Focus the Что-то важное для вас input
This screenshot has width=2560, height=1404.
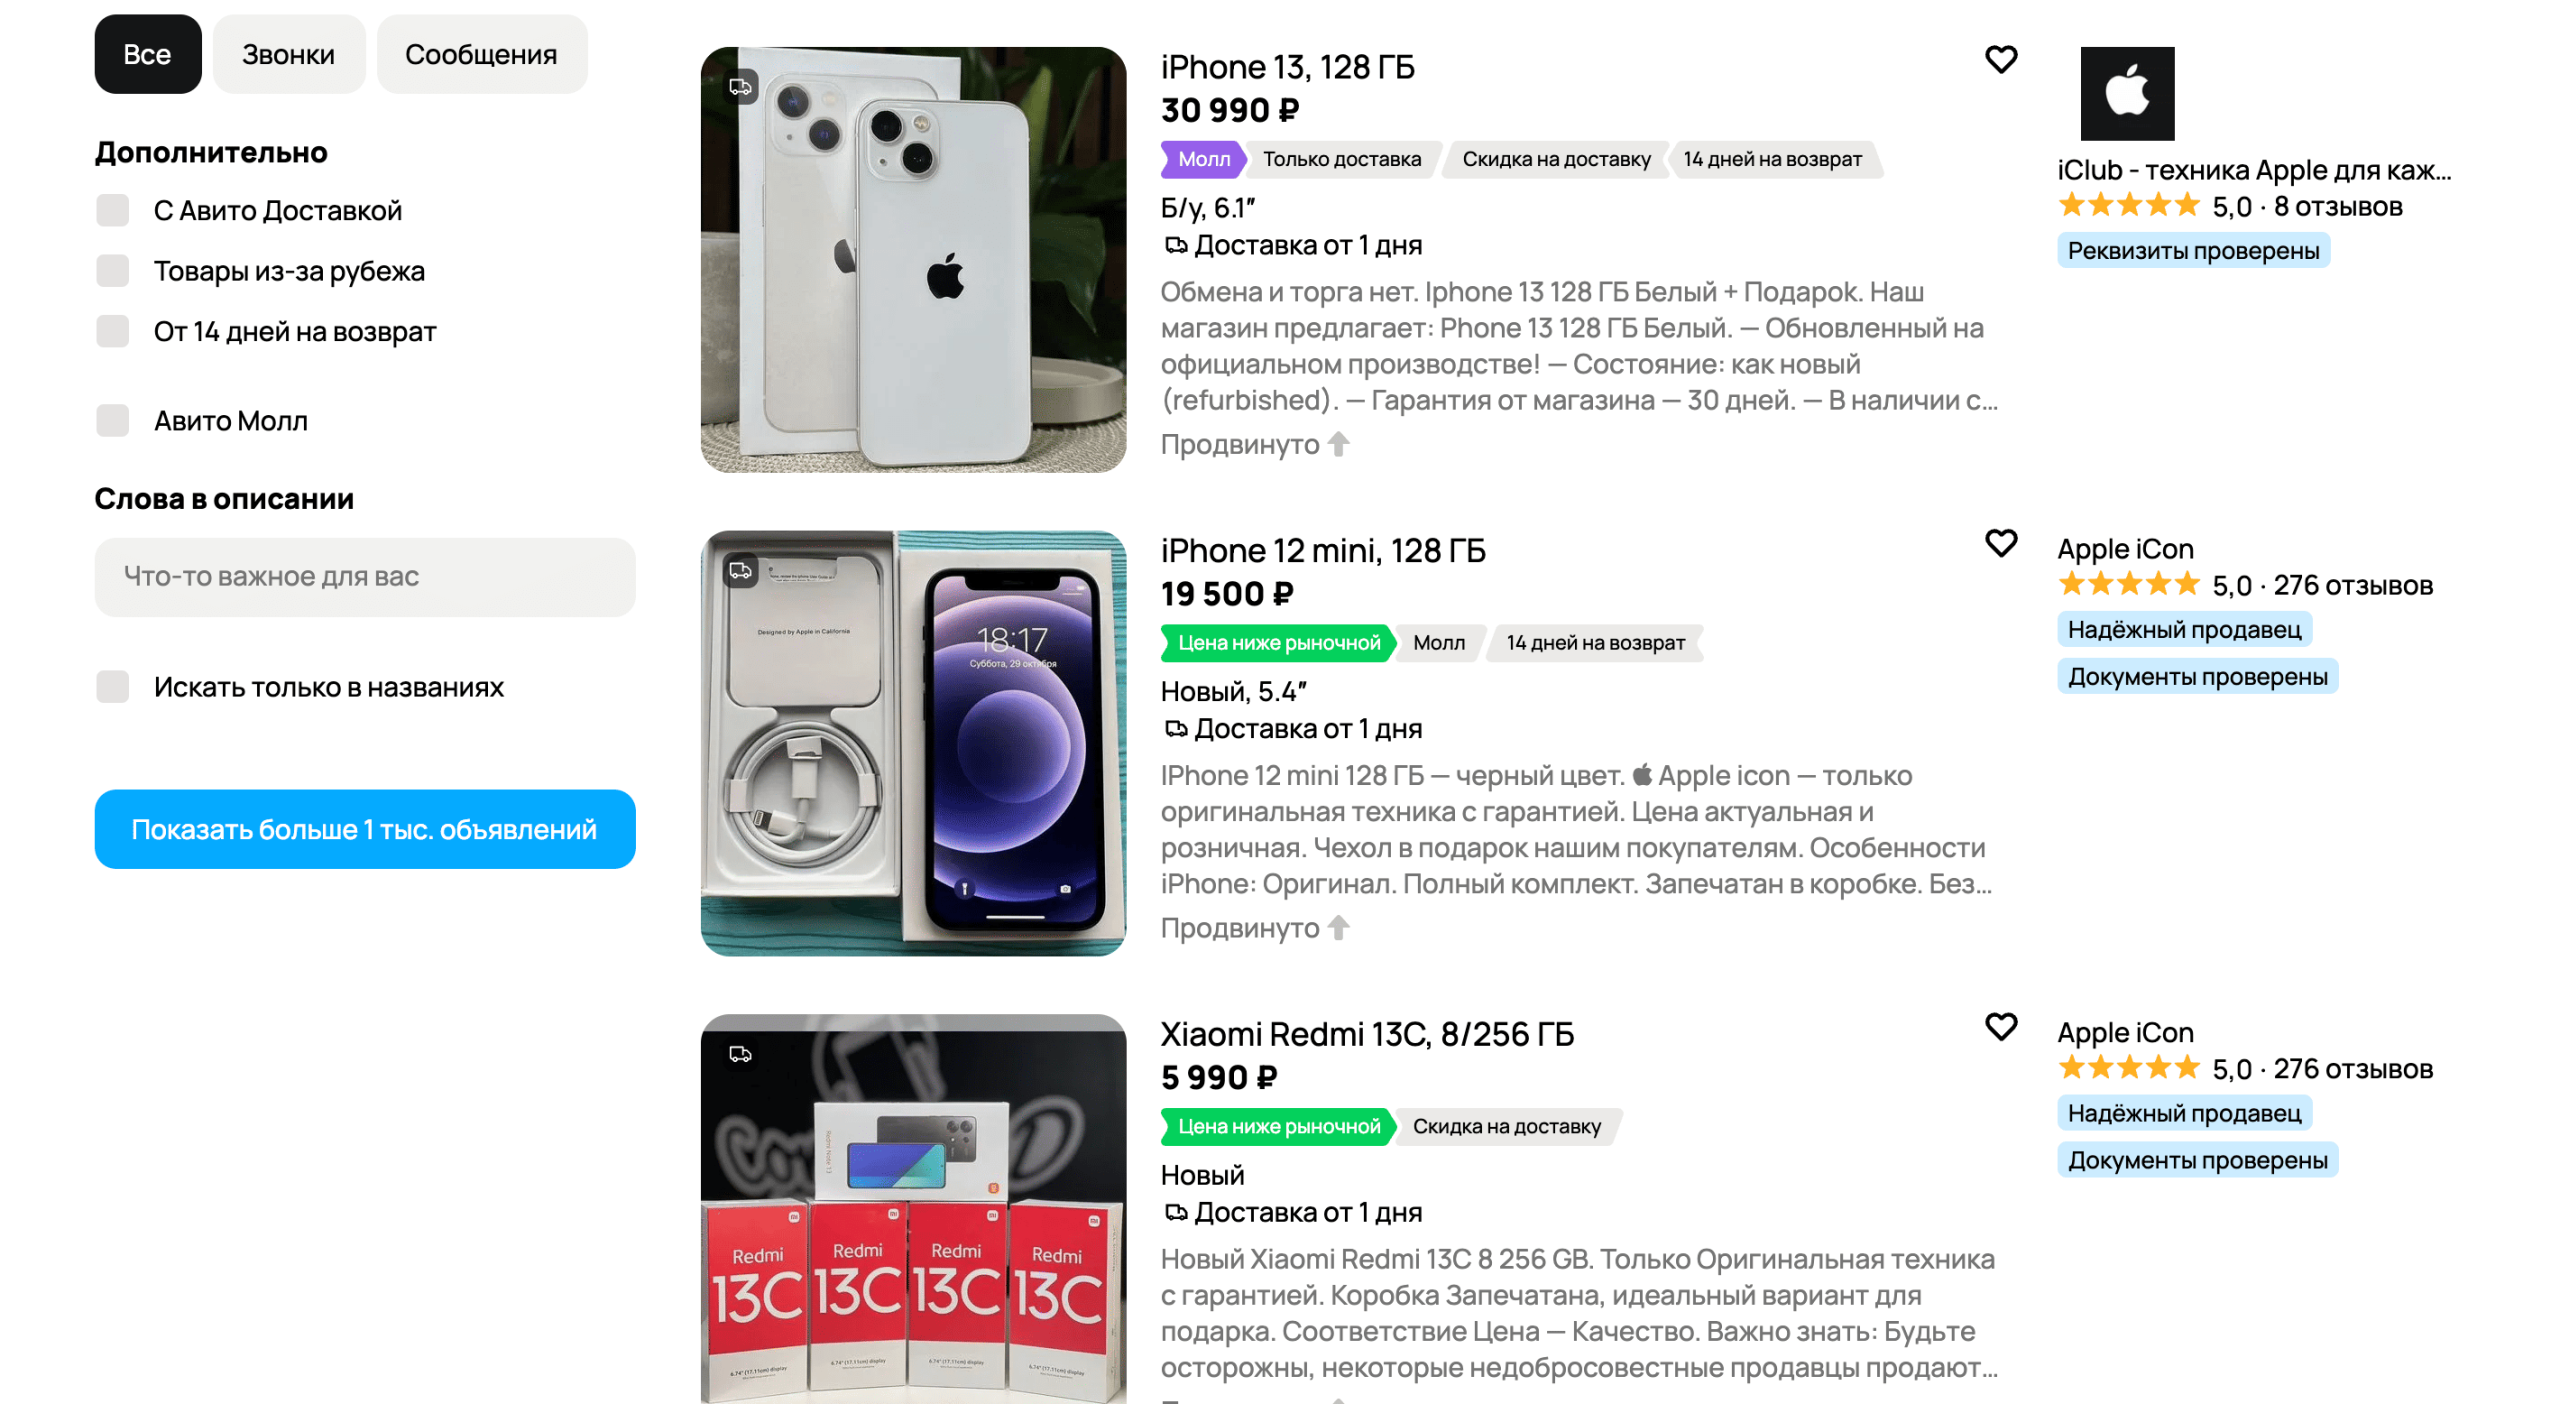(x=364, y=577)
